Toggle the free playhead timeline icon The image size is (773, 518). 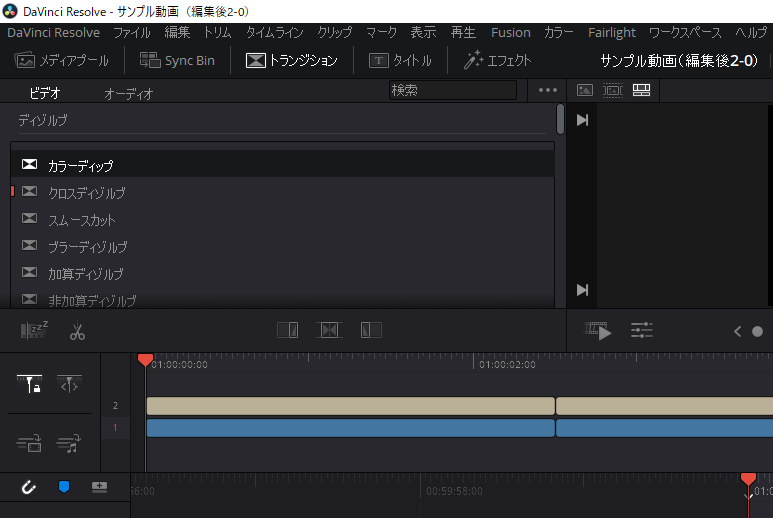tap(69, 384)
